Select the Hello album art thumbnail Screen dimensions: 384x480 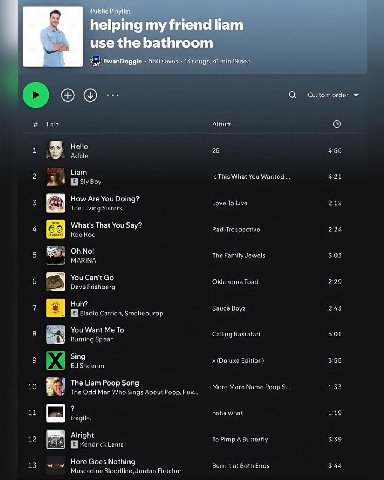tap(56, 150)
